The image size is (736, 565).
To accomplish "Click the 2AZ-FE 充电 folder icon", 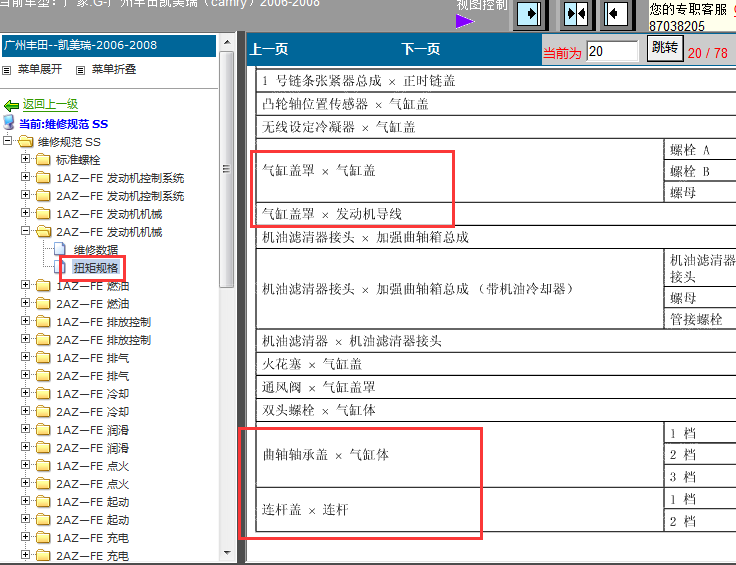I will click(x=43, y=556).
